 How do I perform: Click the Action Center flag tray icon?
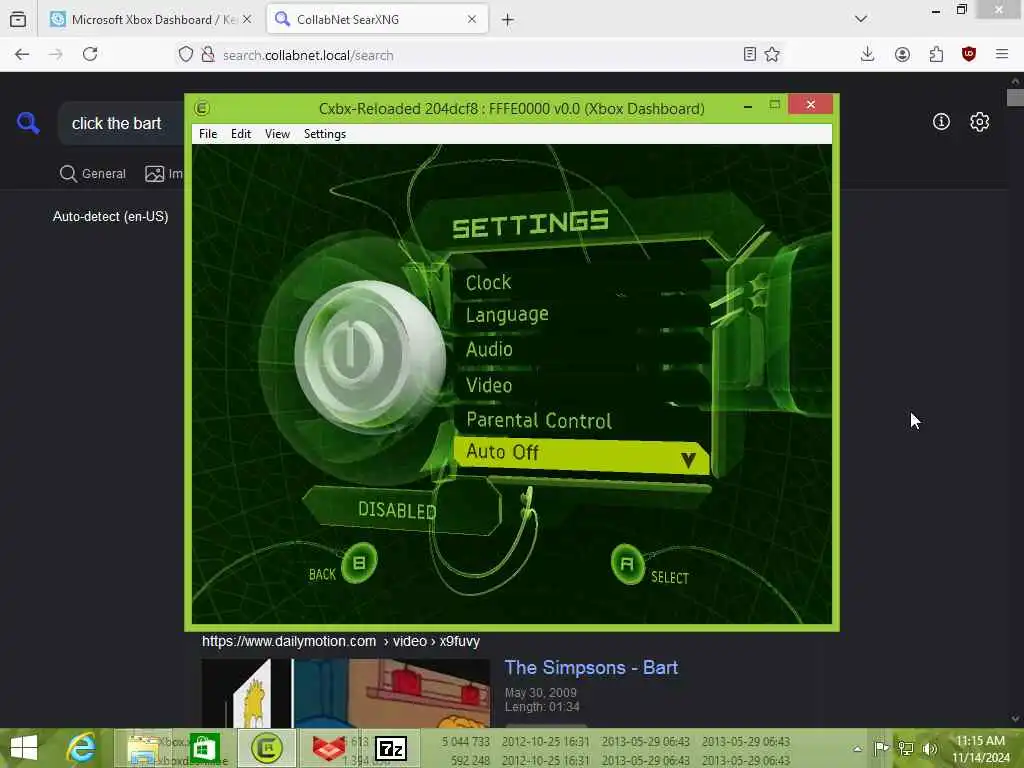coord(881,748)
